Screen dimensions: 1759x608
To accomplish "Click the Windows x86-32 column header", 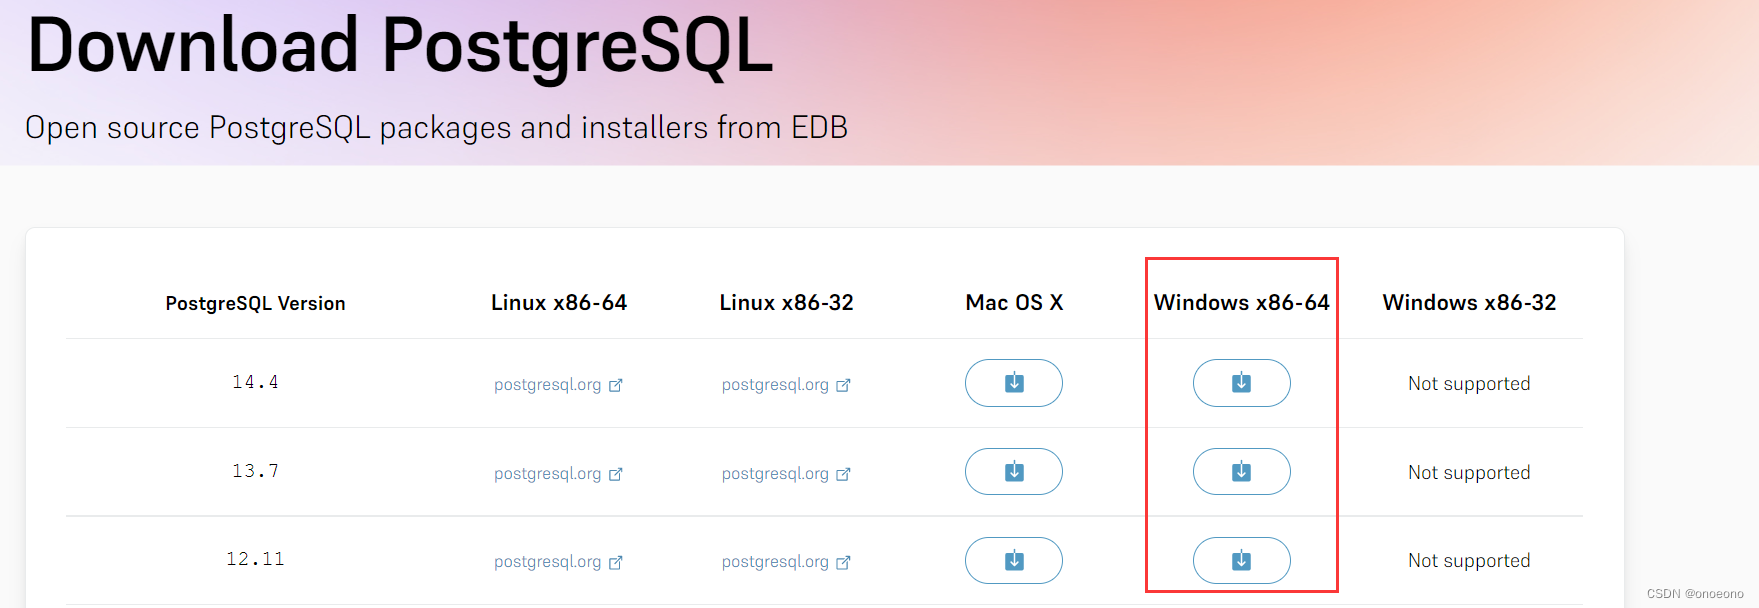I will 1469,303.
